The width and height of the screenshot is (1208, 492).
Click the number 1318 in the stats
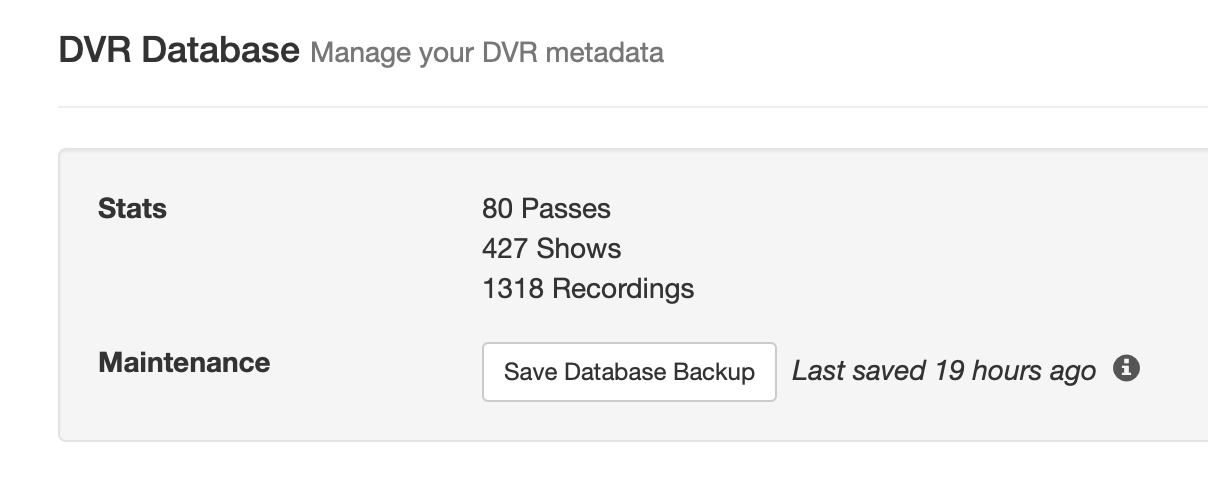(x=513, y=289)
